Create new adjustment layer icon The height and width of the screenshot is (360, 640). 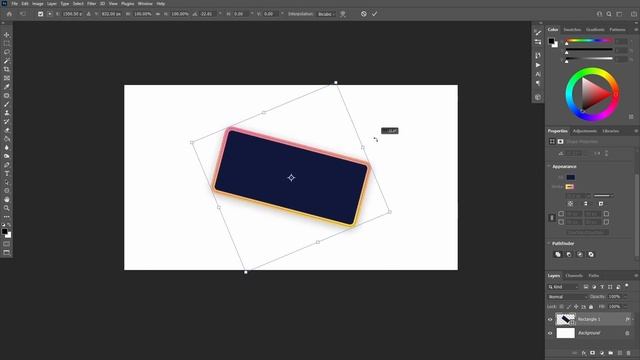click(602, 353)
